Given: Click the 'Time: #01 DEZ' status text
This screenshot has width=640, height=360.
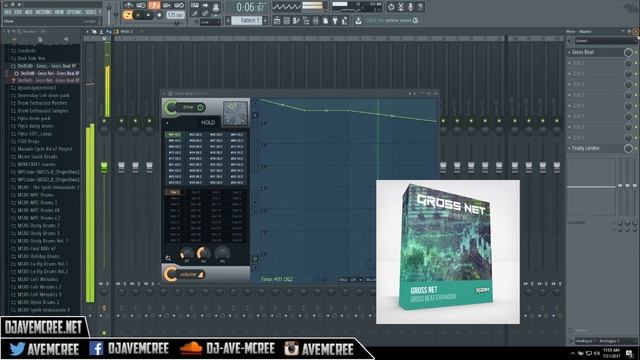Looking at the screenshot, I should point(277,279).
